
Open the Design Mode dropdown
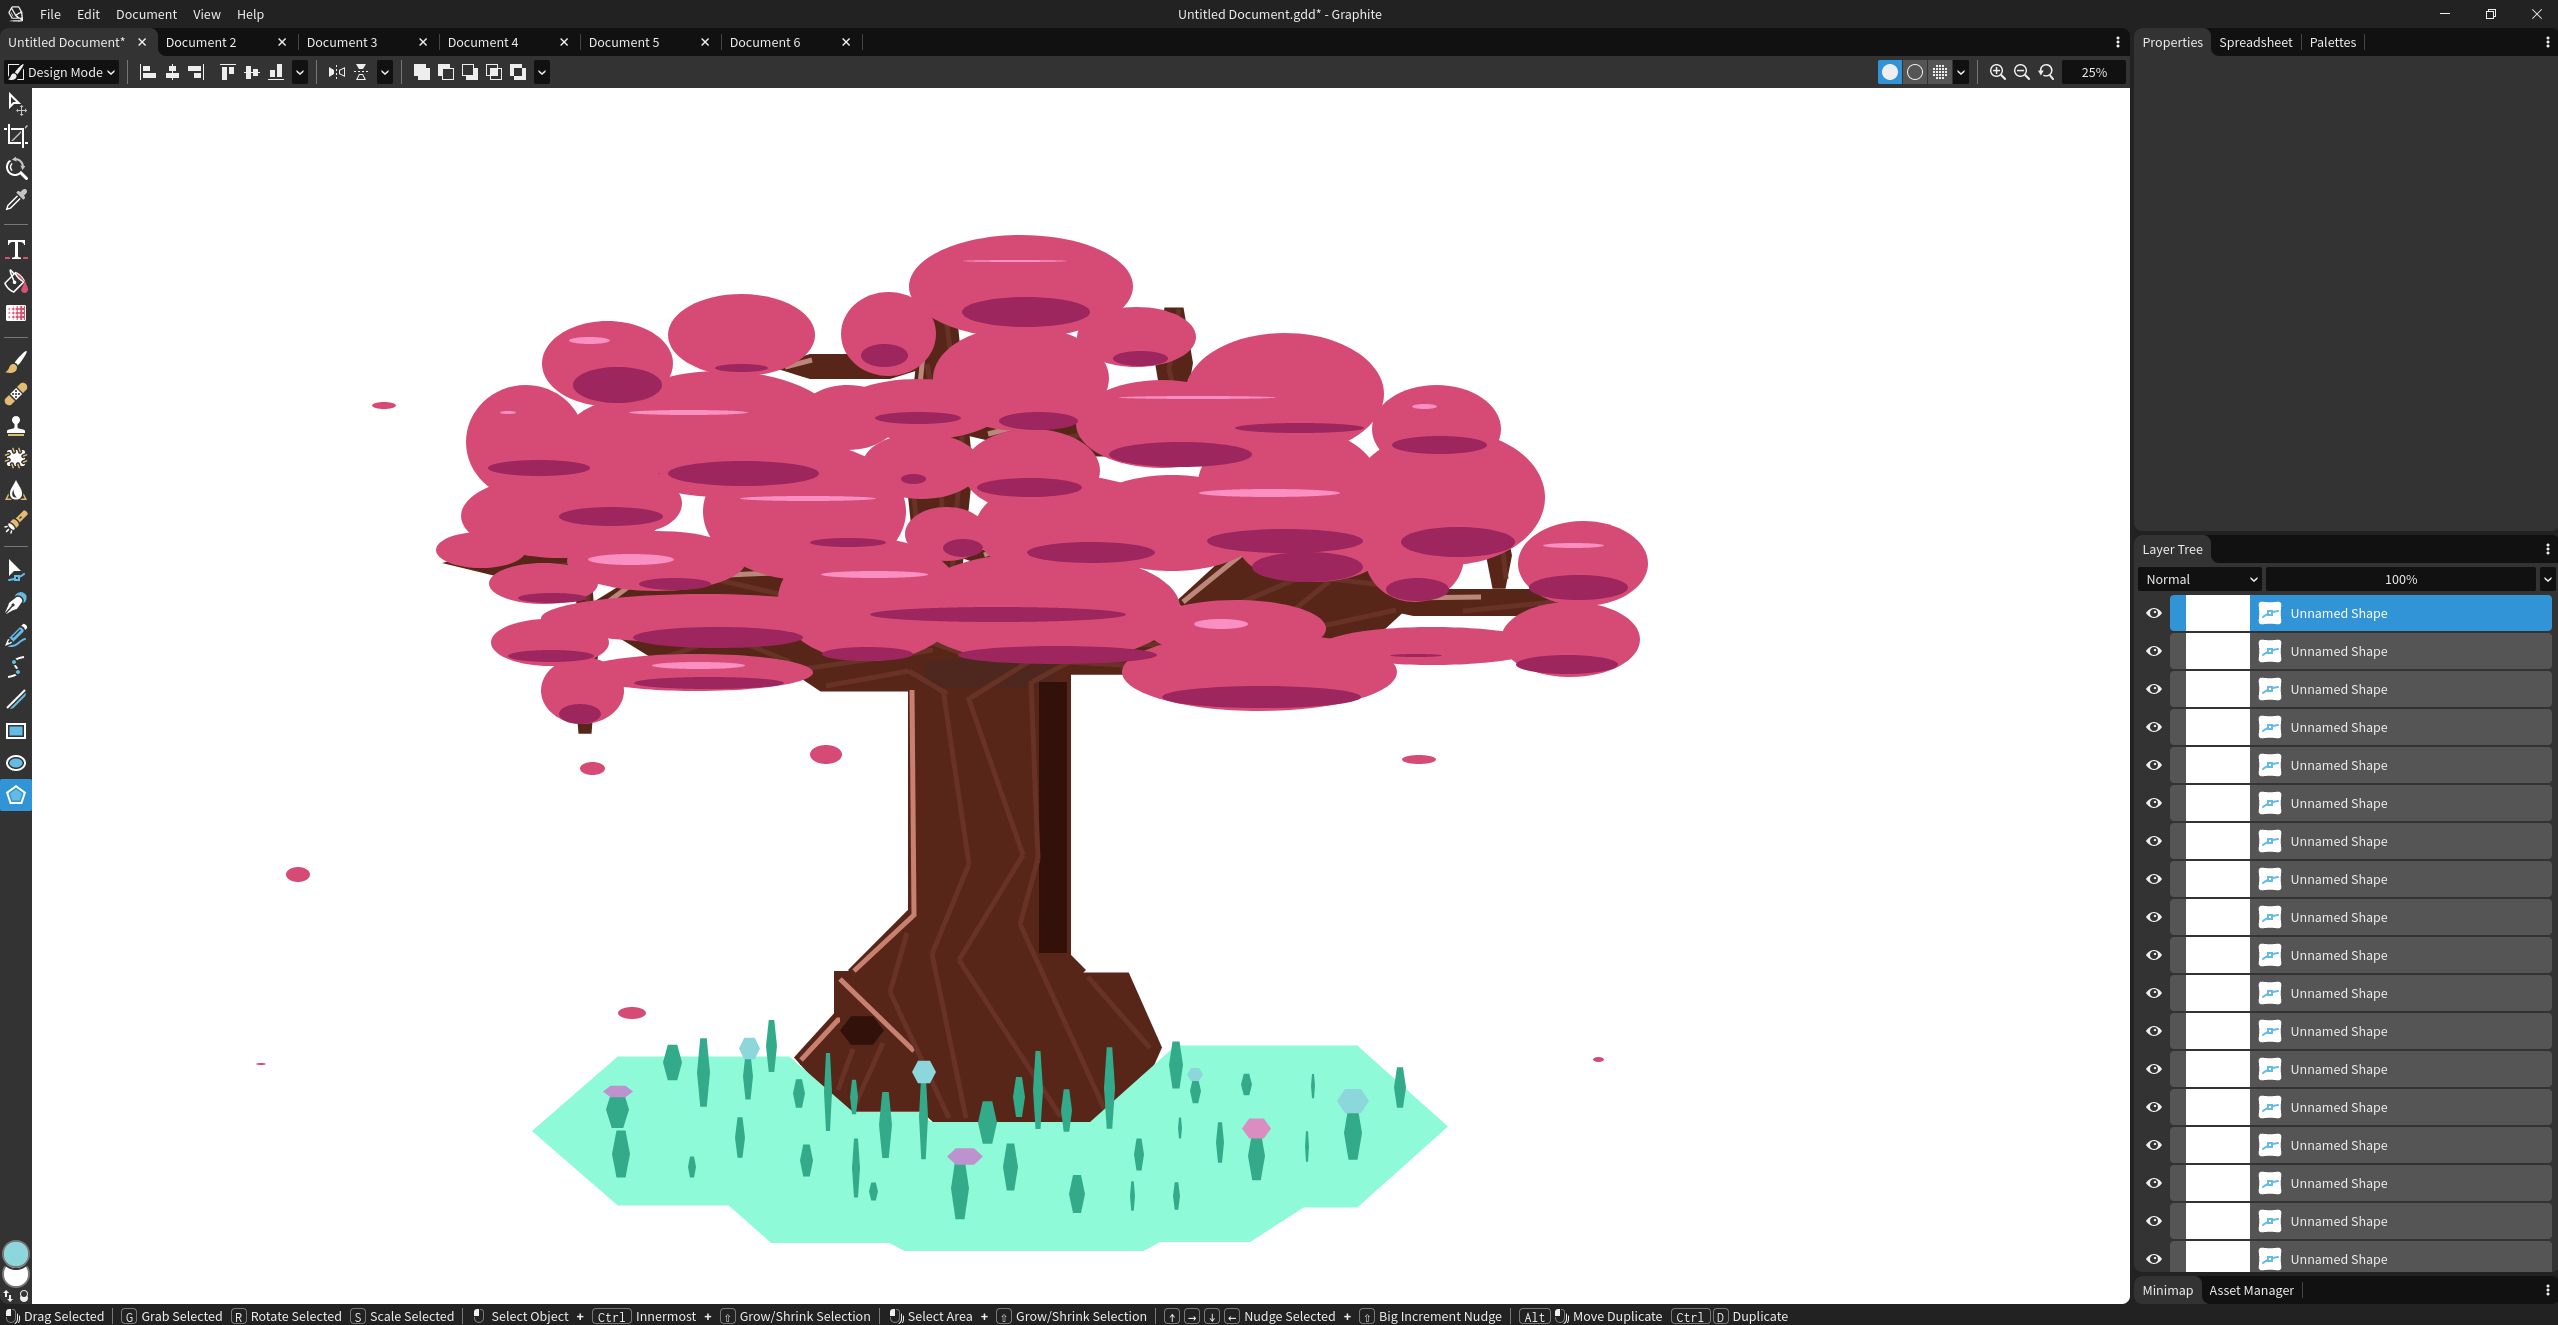pos(62,72)
